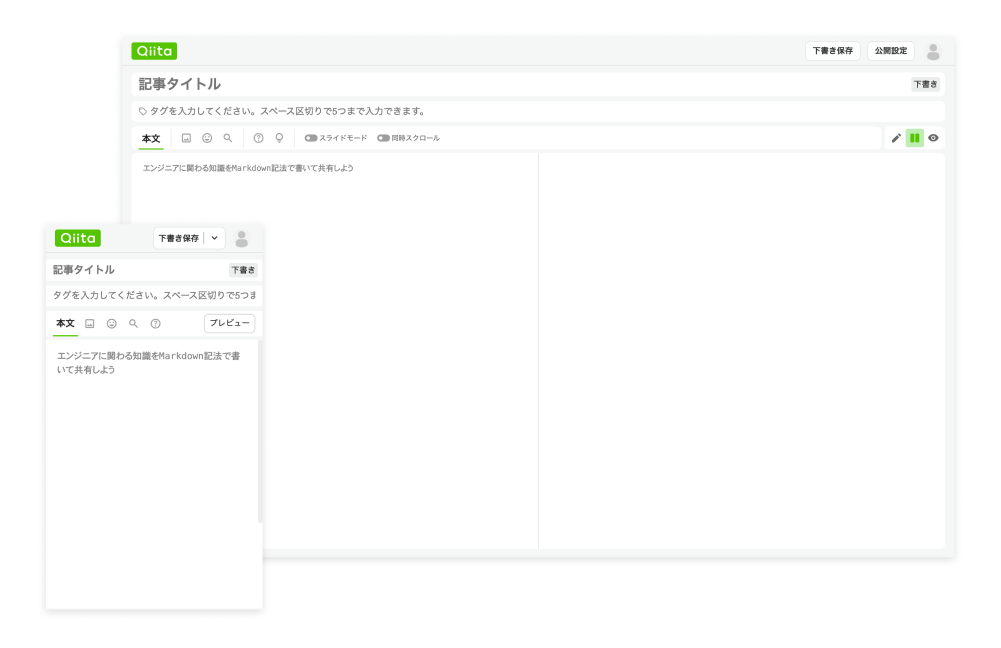1001x648 pixels.
Task: Click the help question mark icon
Action: [x=257, y=138]
